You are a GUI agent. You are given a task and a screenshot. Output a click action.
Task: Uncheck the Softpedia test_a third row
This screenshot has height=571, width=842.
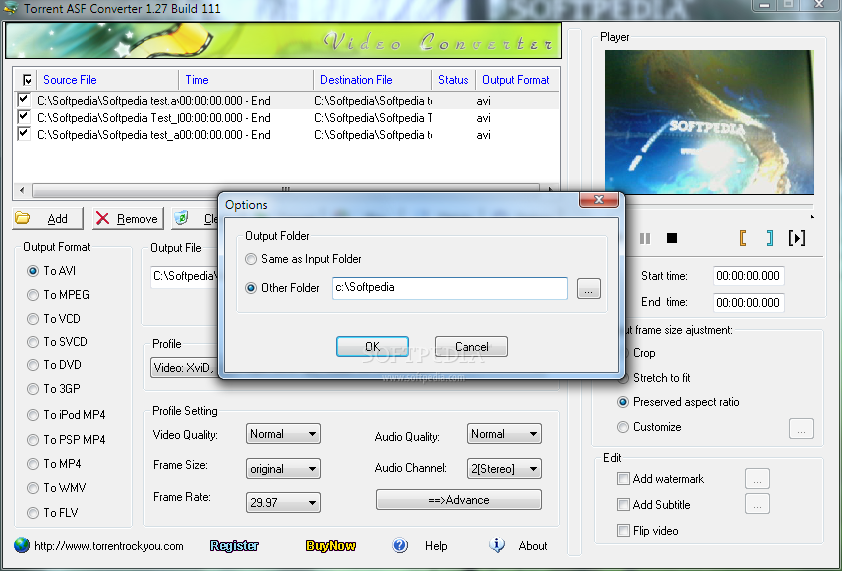24,134
